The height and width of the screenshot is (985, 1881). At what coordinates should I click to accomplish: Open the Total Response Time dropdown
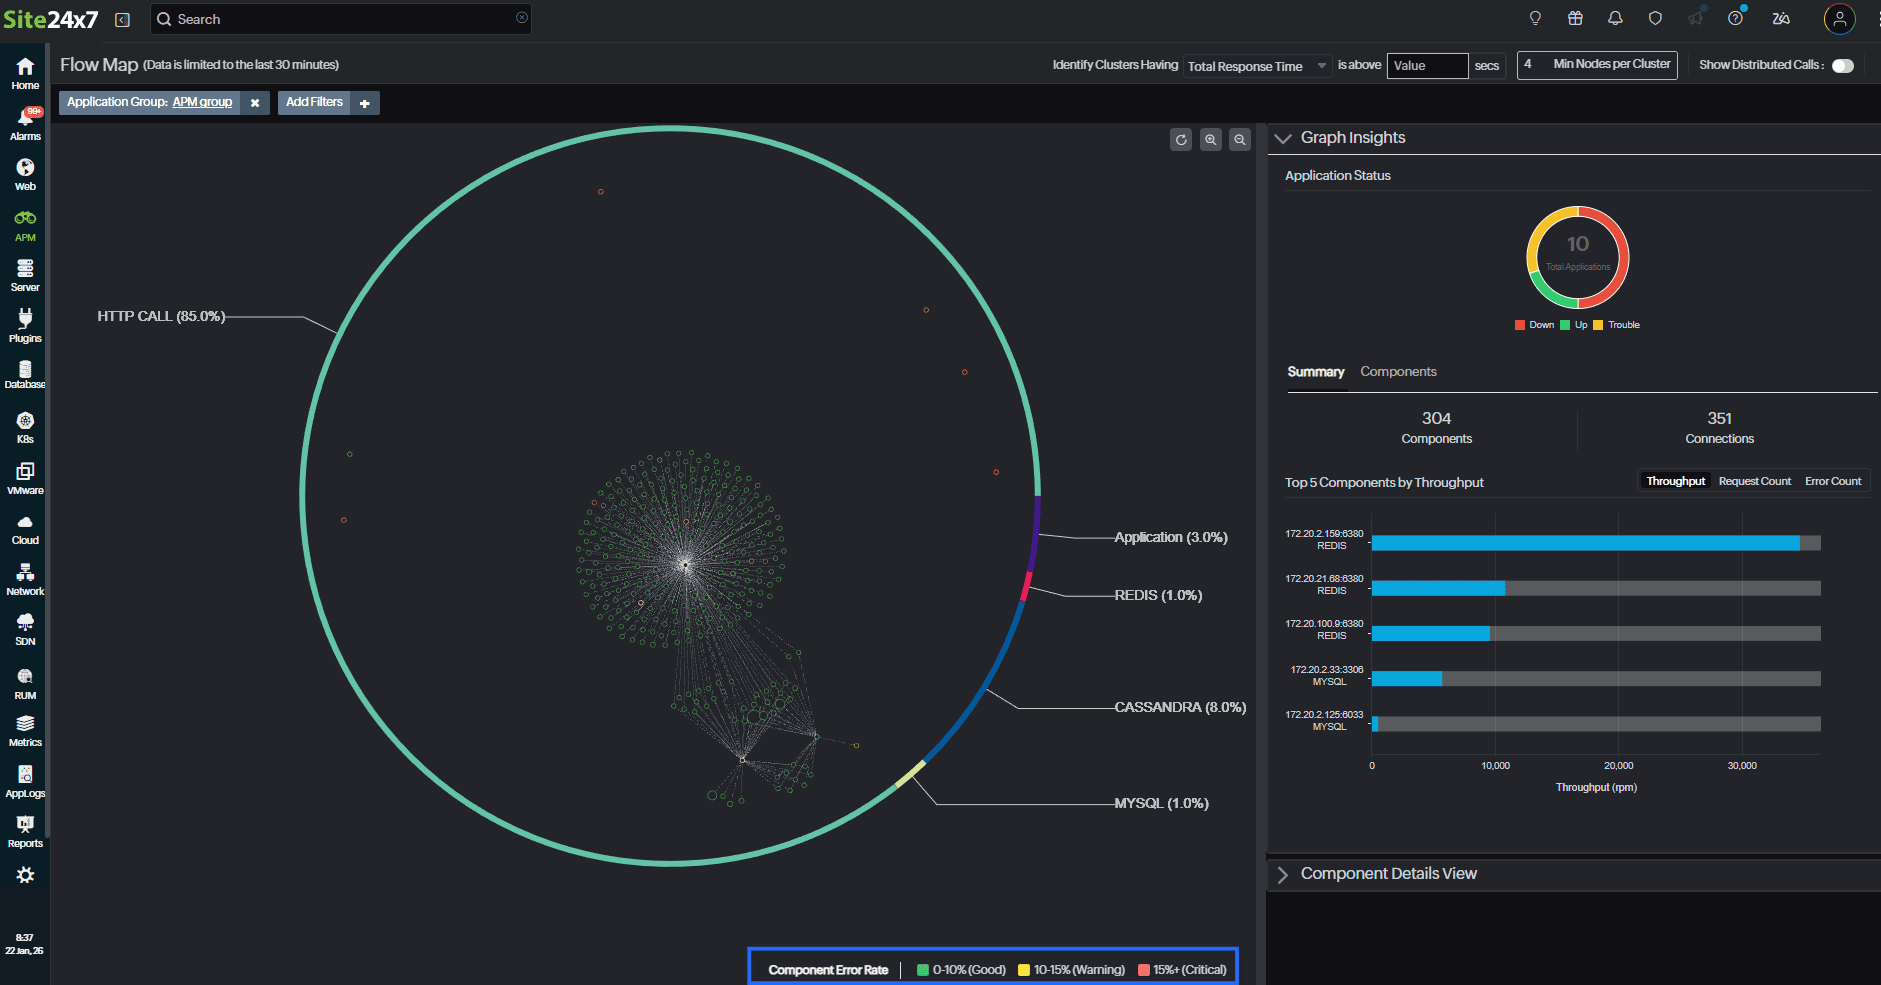tap(1256, 65)
